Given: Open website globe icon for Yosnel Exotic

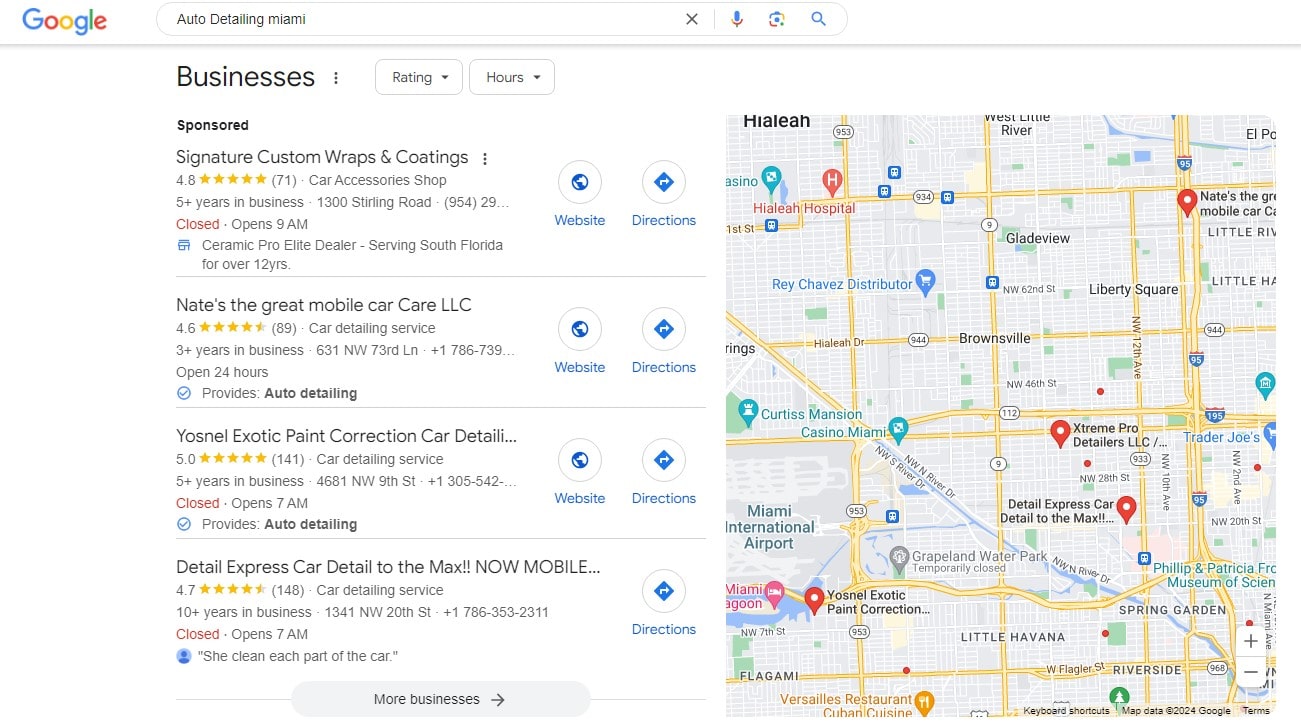Looking at the screenshot, I should click(580, 460).
